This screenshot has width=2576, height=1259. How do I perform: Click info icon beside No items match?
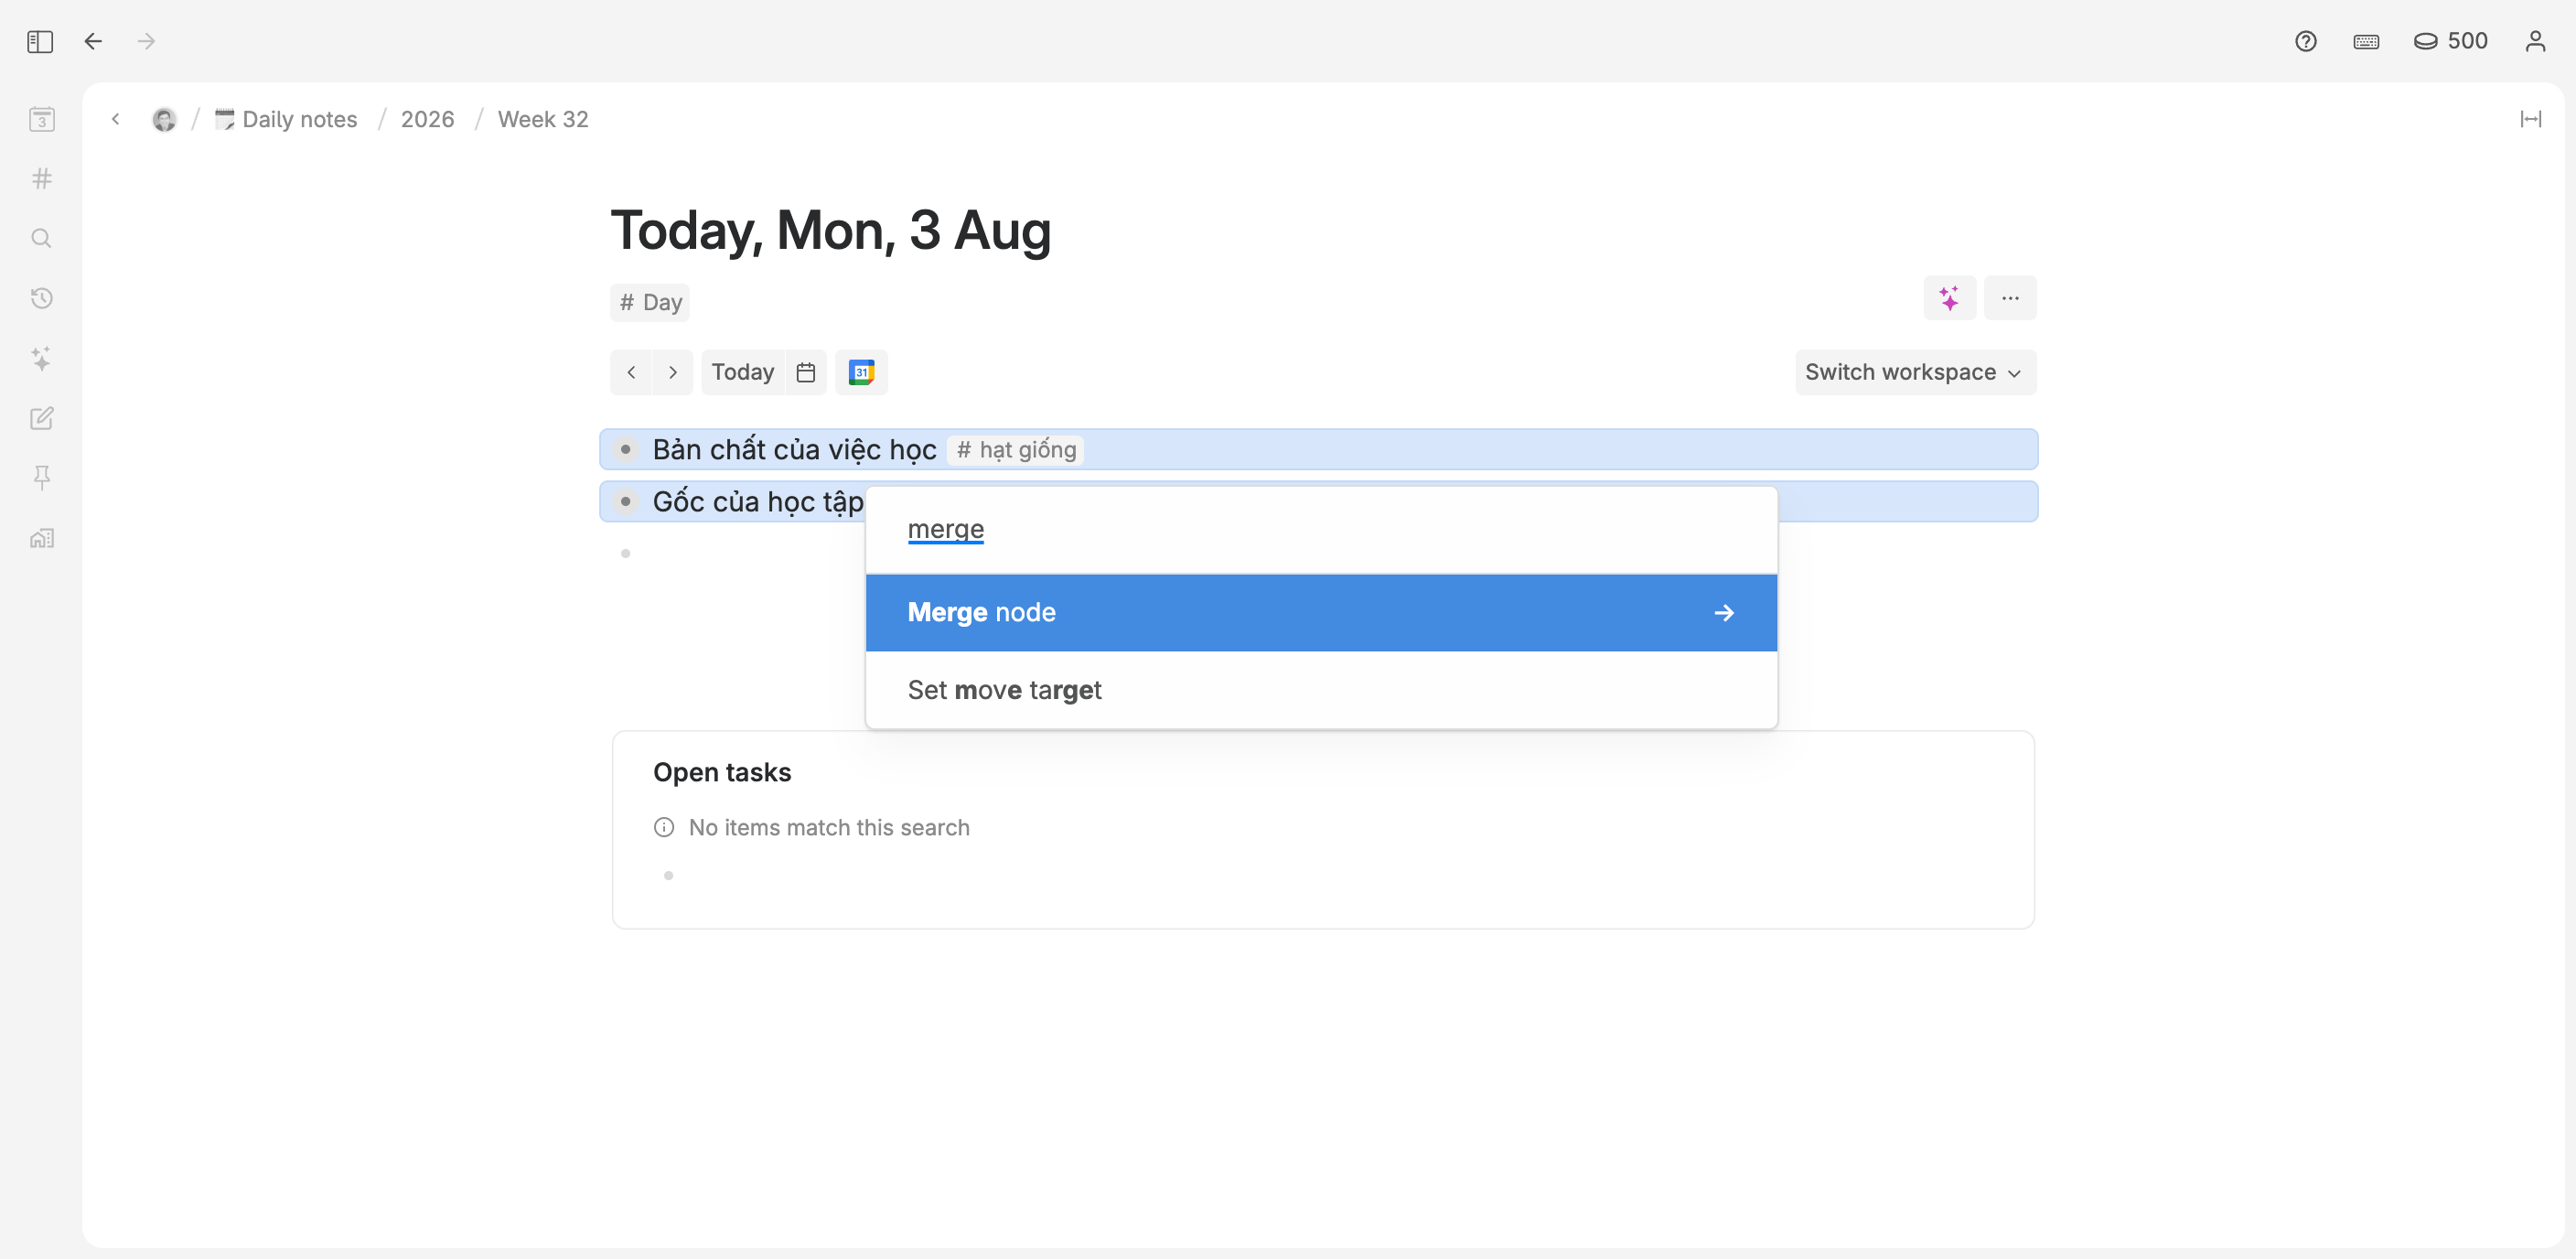coord(664,827)
